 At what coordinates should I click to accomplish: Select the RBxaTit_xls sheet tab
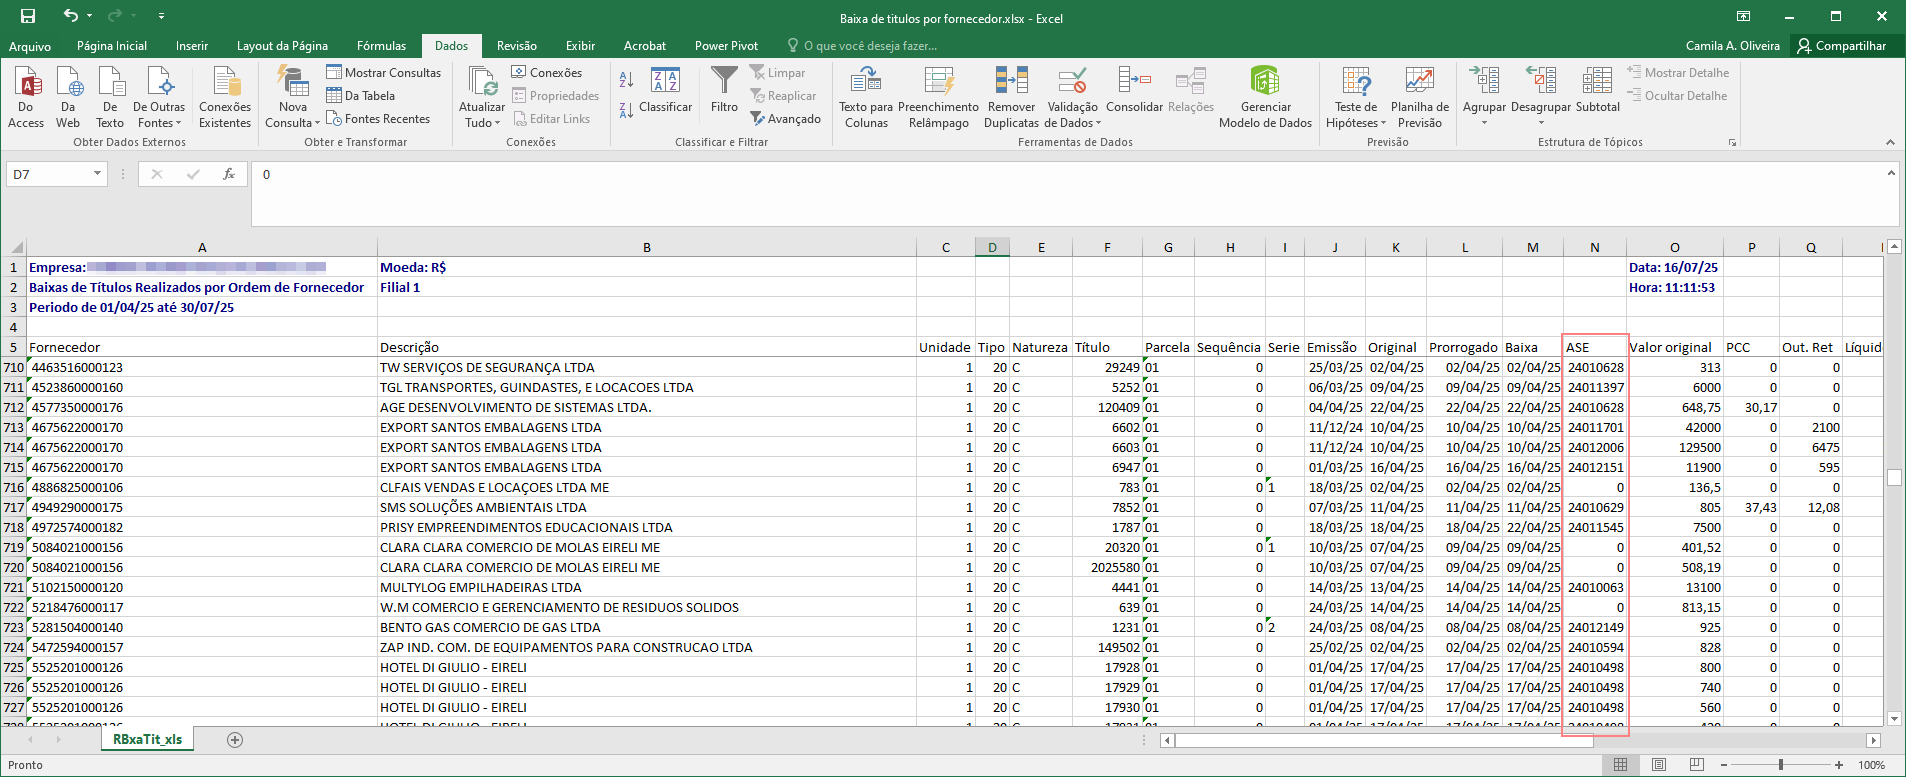click(x=148, y=740)
